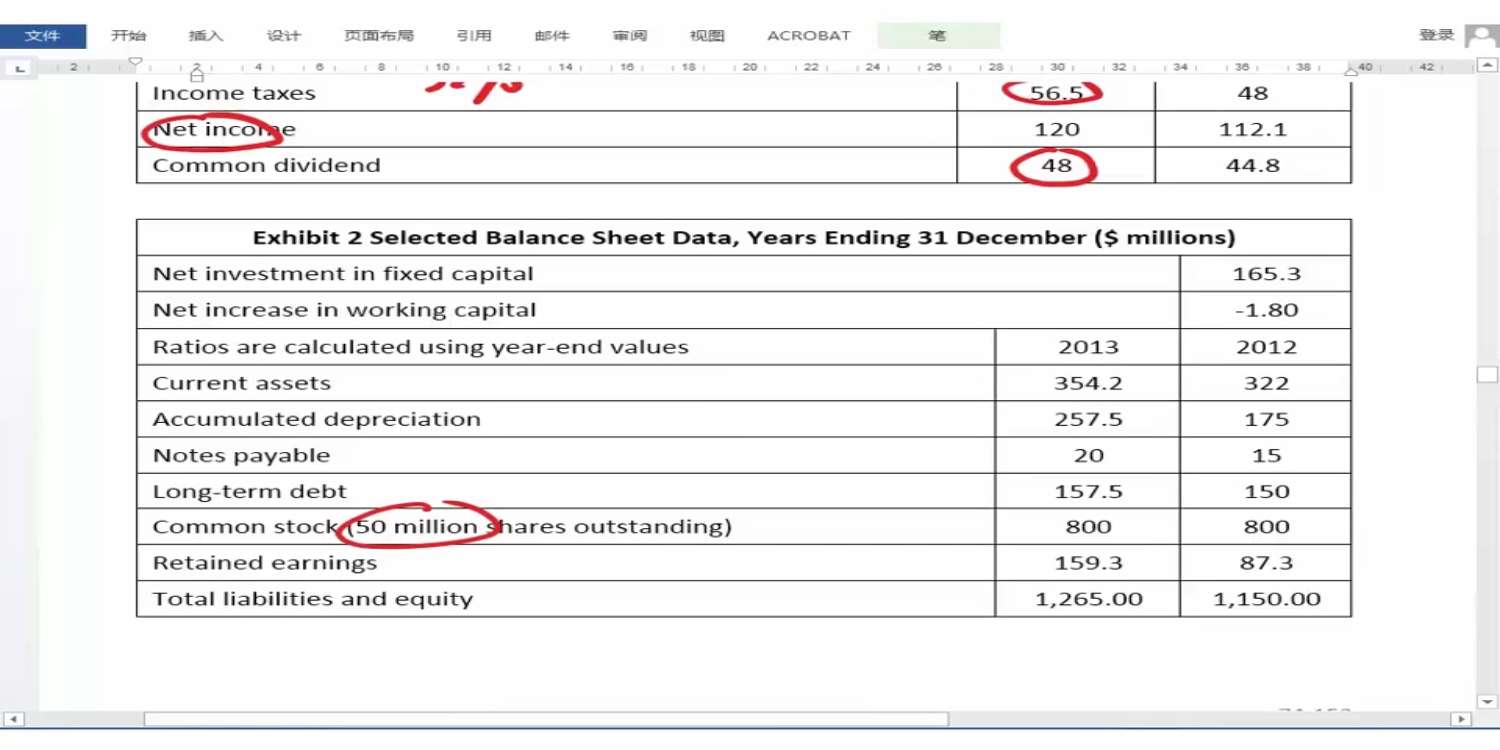Click the horizontal scrollbar right arrow
The height and width of the screenshot is (750, 1500).
(x=1461, y=719)
